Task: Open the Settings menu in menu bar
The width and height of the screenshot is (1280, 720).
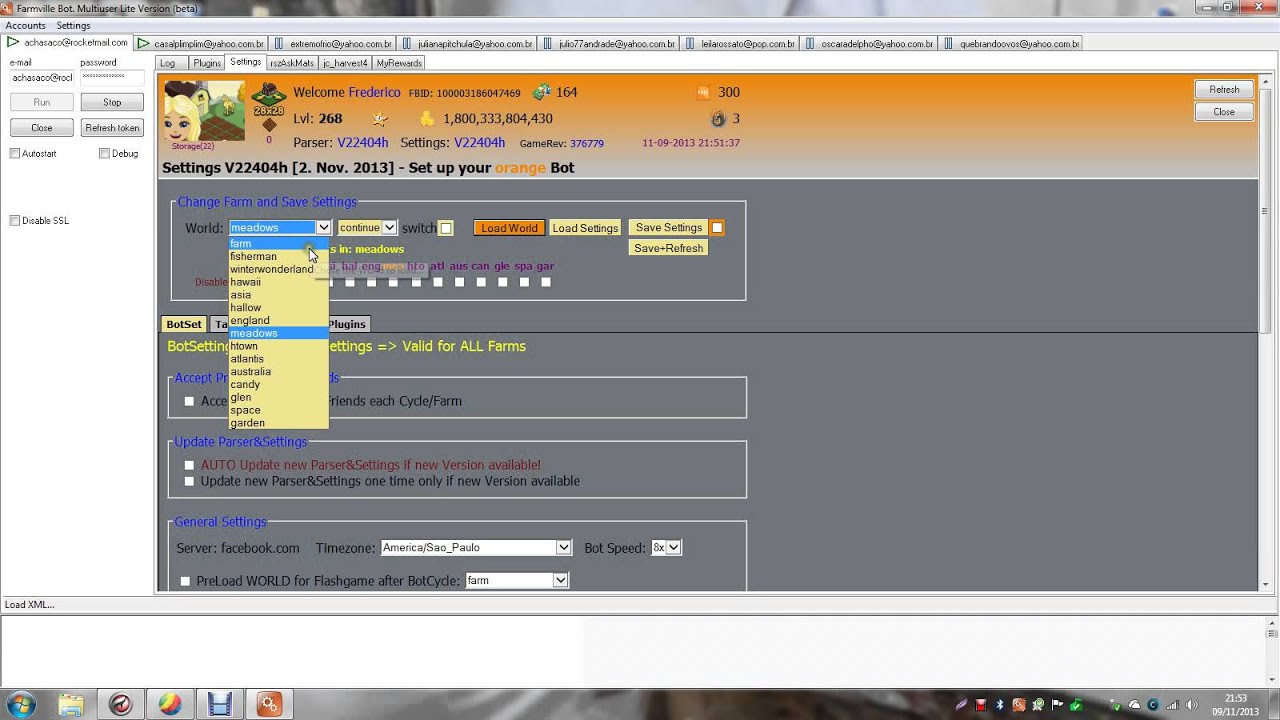Action: [x=73, y=25]
